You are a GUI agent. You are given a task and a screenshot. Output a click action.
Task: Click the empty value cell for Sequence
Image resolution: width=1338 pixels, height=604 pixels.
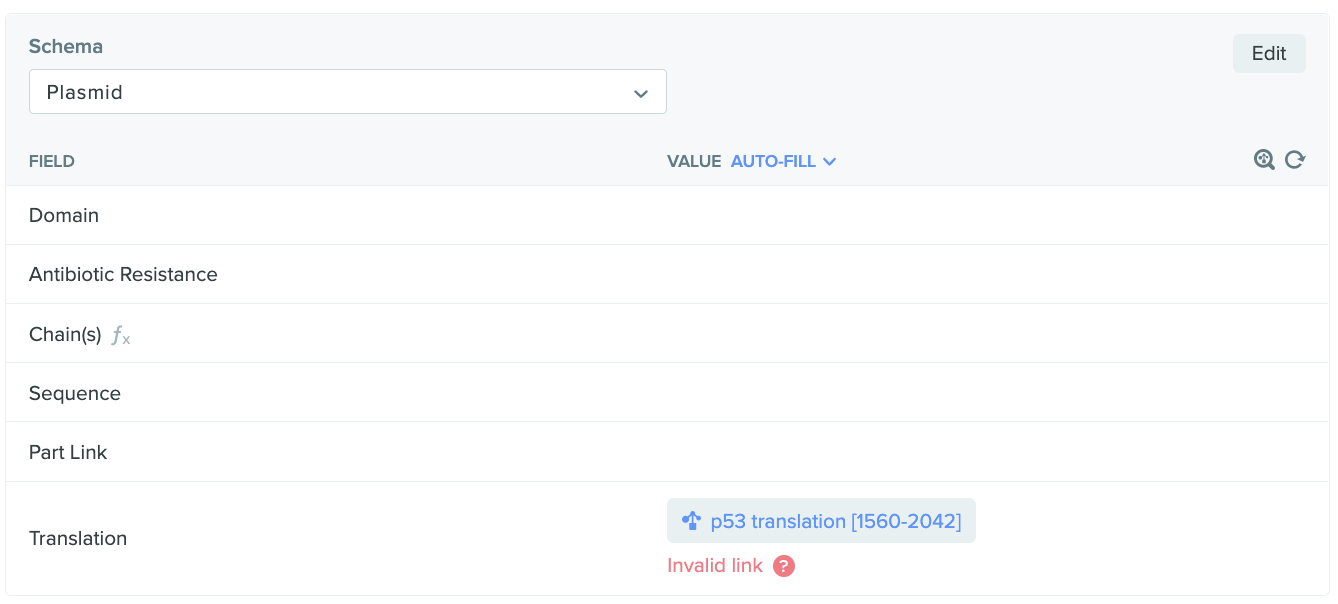click(x=985, y=393)
